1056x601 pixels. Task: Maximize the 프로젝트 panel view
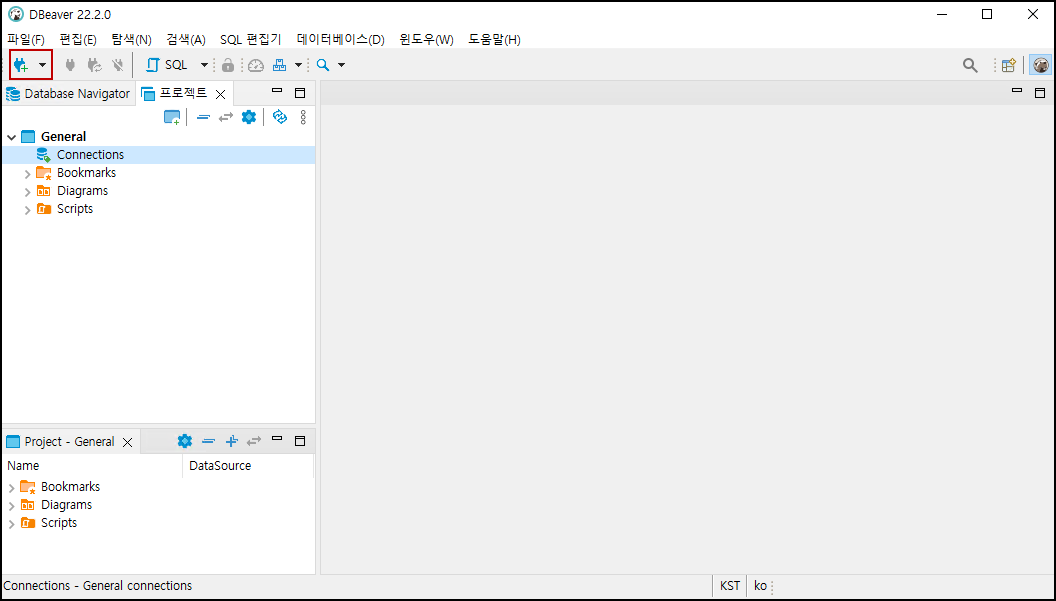pos(300,93)
